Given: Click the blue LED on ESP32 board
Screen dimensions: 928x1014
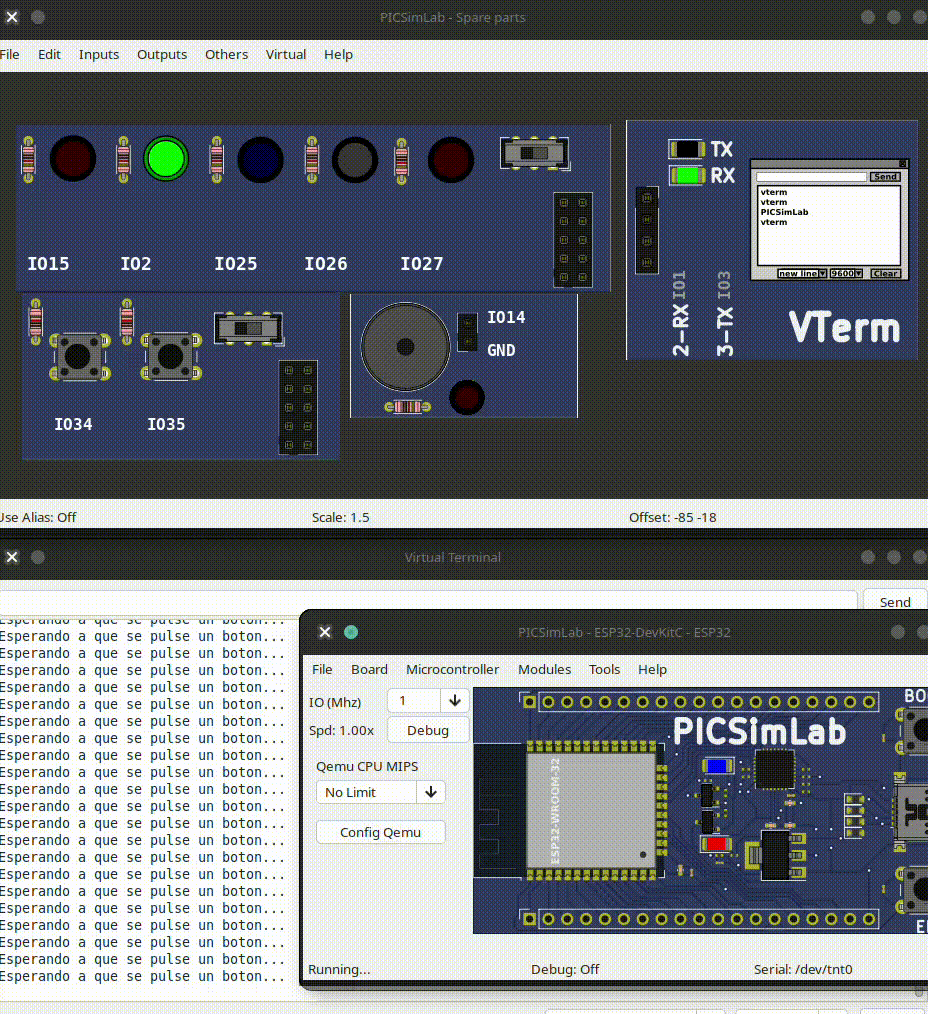Looking at the screenshot, I should pyautogui.click(x=717, y=766).
